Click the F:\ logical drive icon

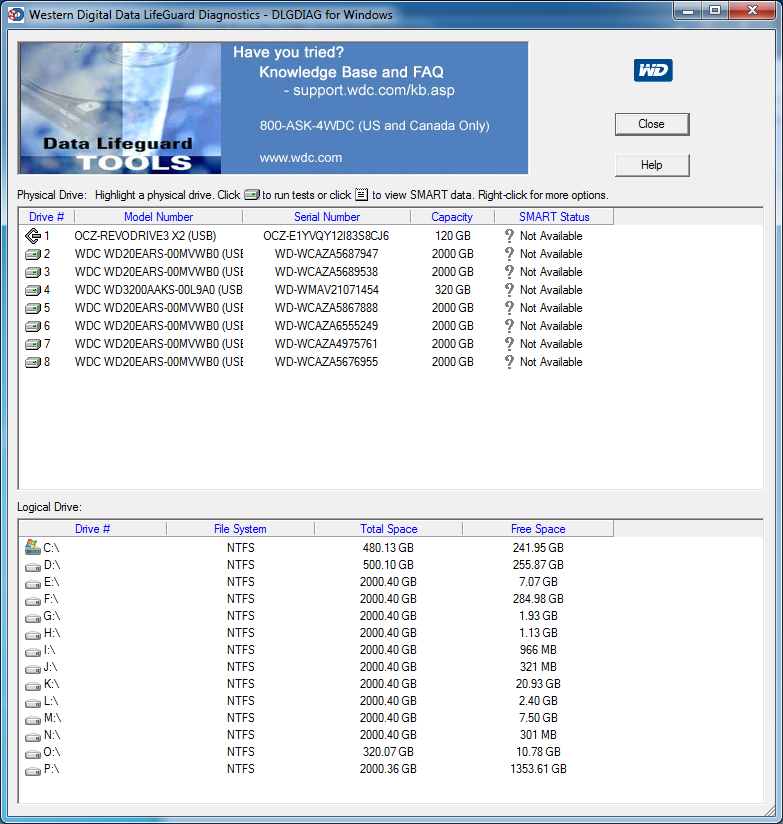[x=33, y=601]
